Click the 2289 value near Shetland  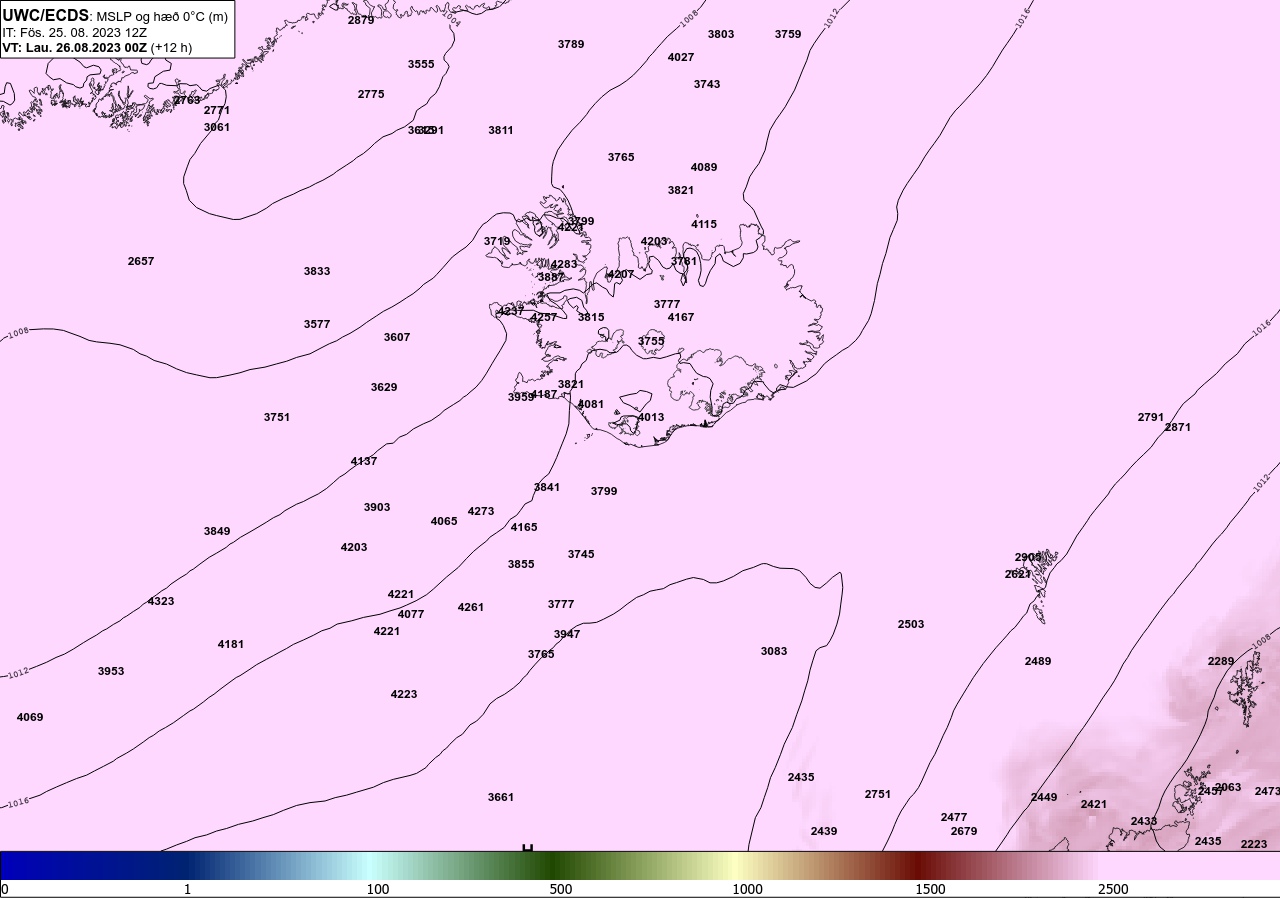pos(1221,661)
